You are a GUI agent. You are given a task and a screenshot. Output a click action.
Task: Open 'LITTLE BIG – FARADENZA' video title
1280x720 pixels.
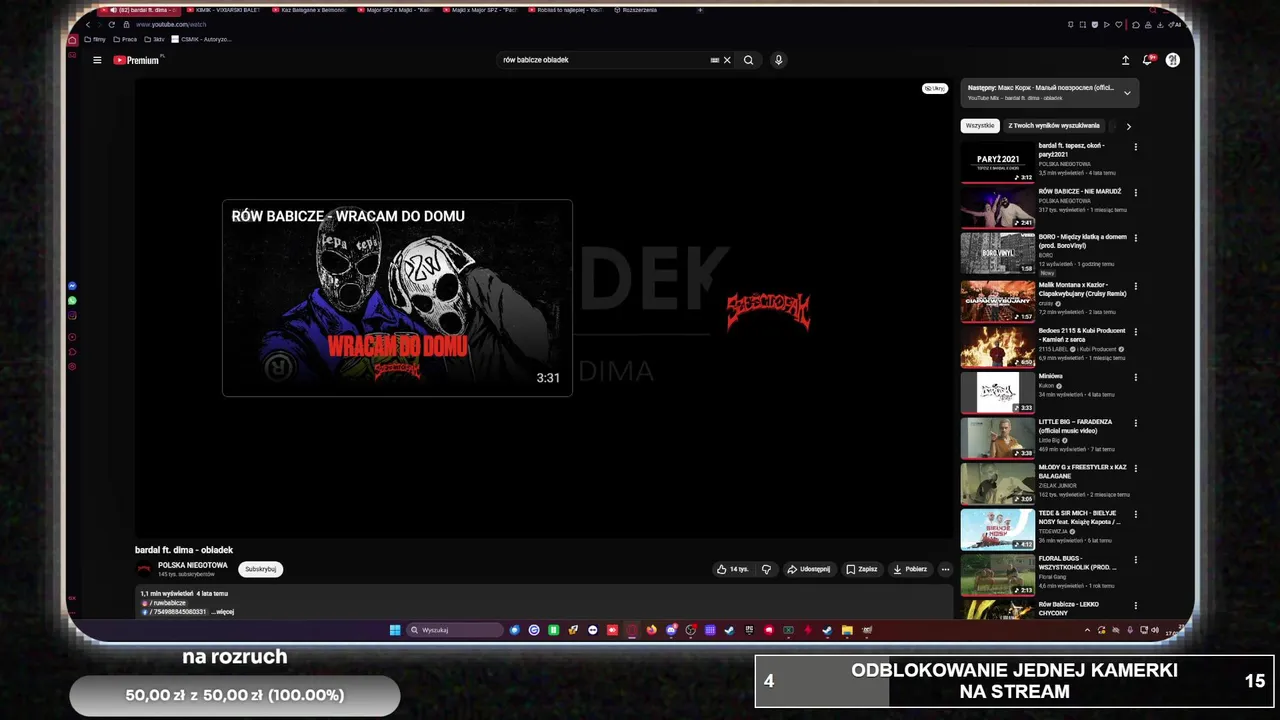click(x=1075, y=426)
